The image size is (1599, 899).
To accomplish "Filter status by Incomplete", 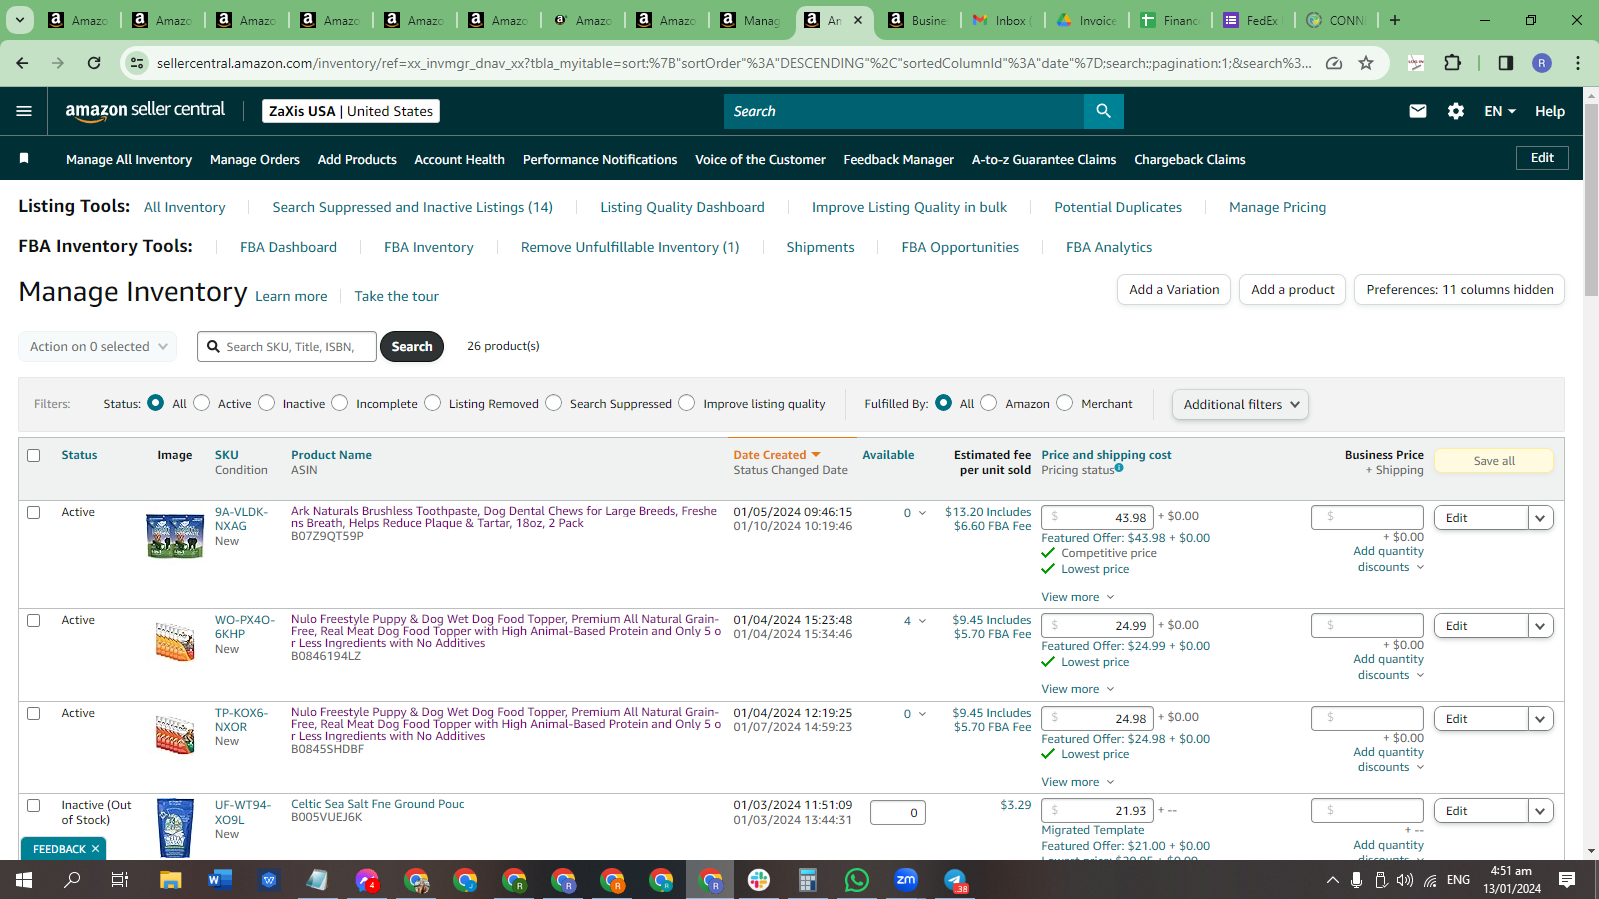I will point(340,403).
